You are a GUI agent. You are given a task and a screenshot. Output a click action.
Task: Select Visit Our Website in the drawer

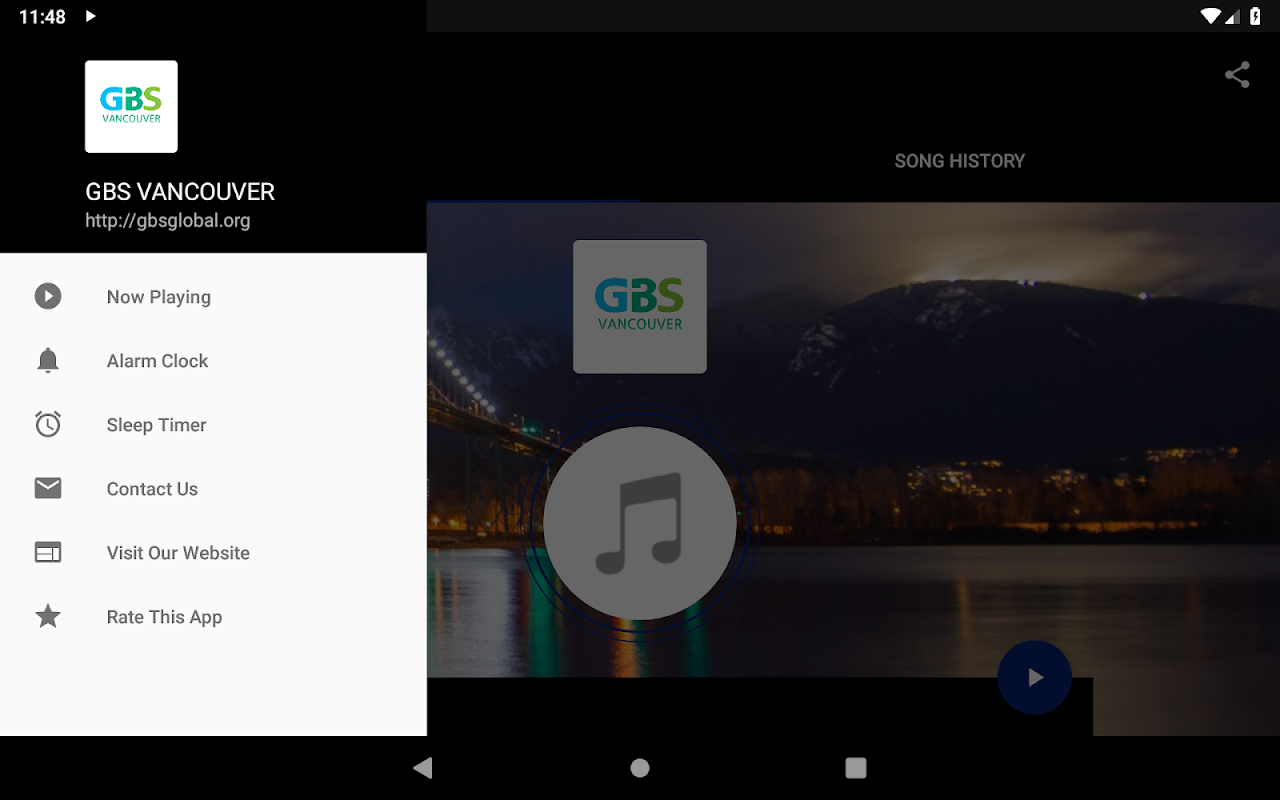213,553
